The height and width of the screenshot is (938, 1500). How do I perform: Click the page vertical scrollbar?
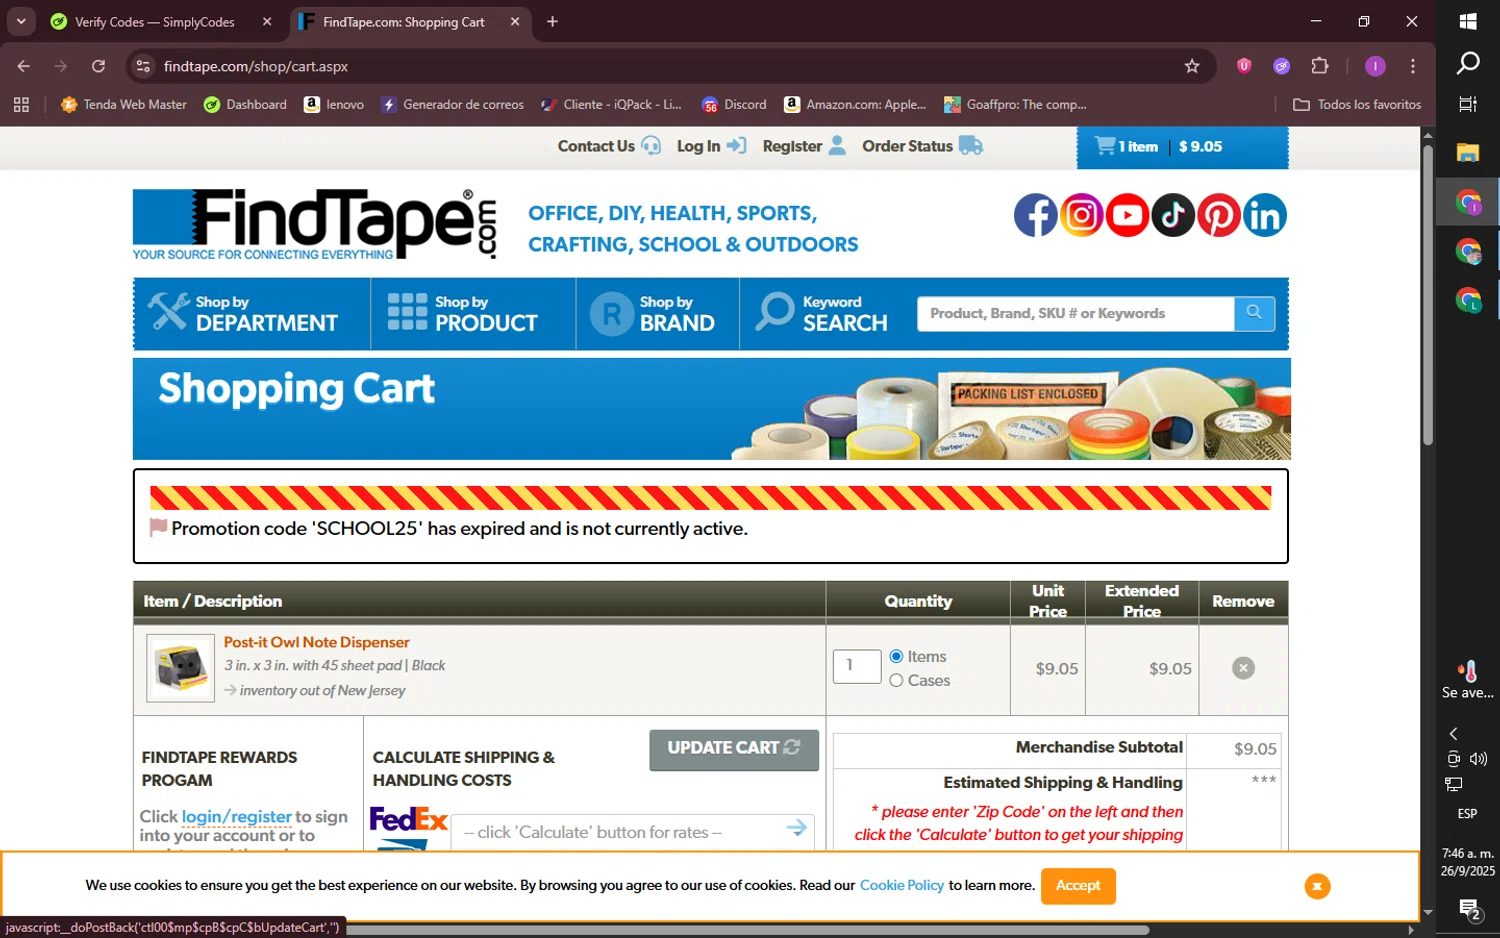pos(1428,295)
